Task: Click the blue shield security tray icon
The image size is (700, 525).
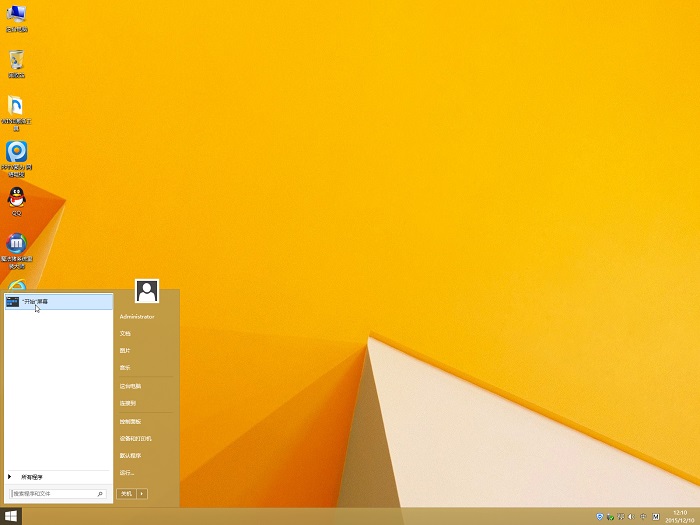Action: coord(600,517)
